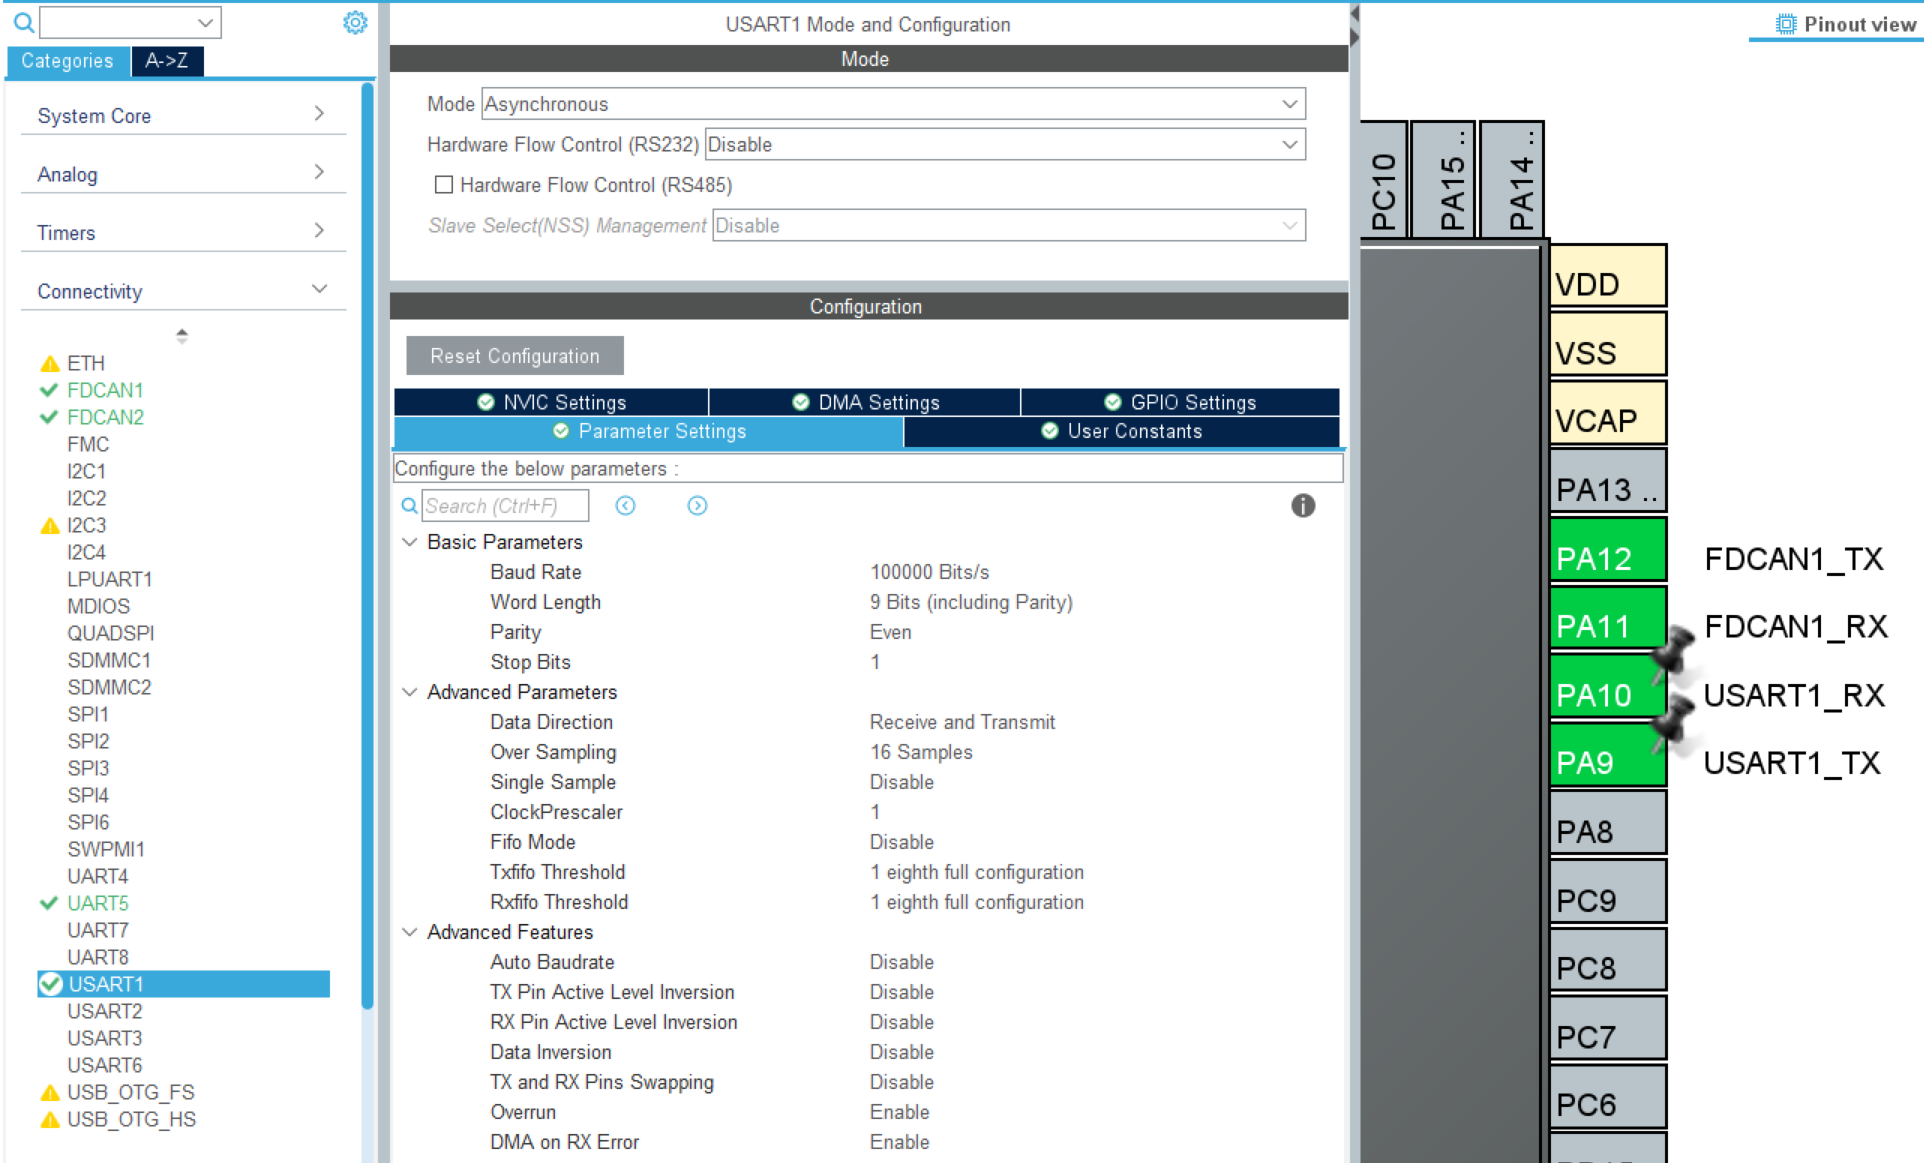
Task: Click the parameter info icon
Action: [1302, 505]
